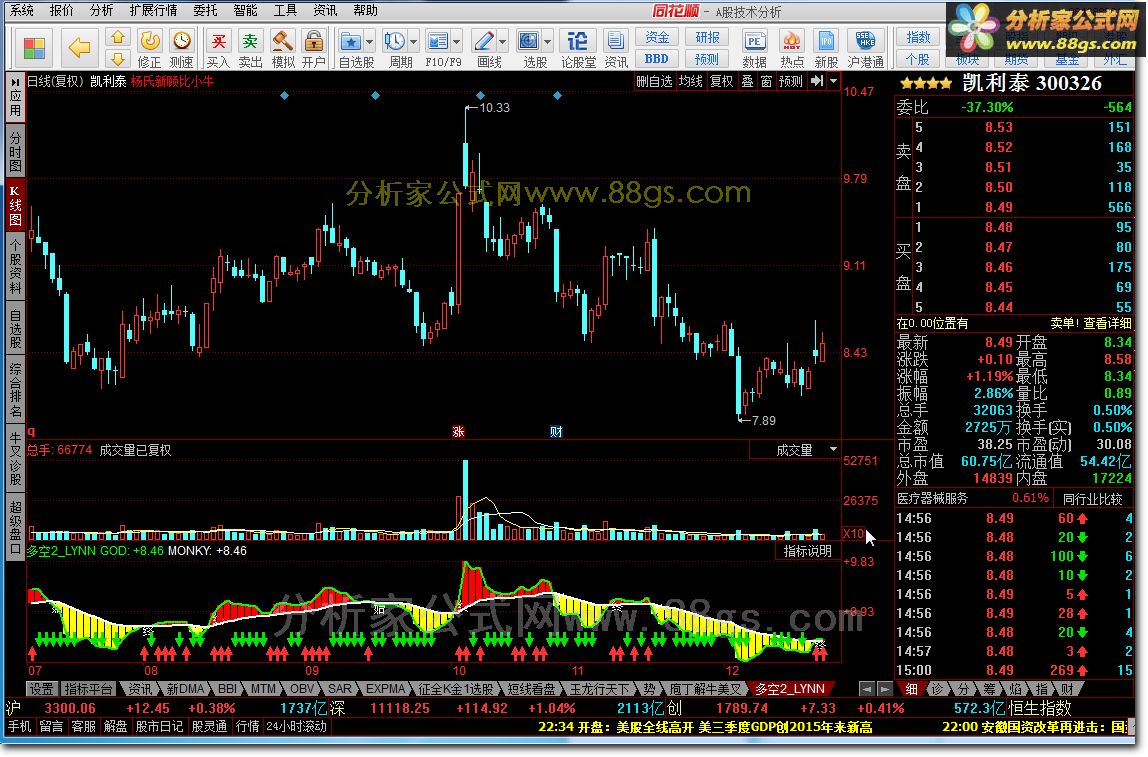
Task: Open 个股资料 sidebar tab
Action: (15, 266)
